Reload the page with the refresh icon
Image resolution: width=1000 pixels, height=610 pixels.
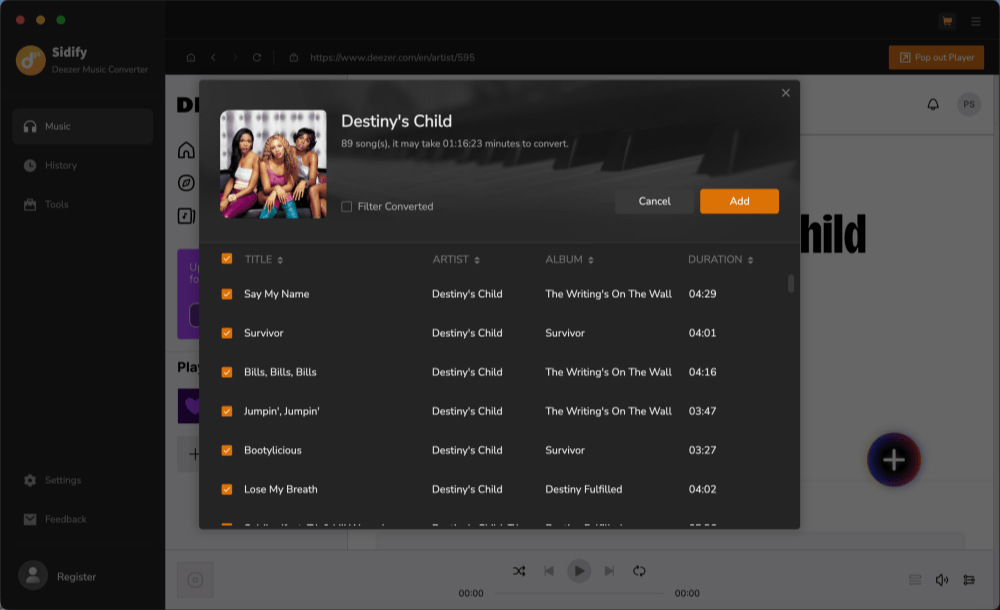coord(257,57)
